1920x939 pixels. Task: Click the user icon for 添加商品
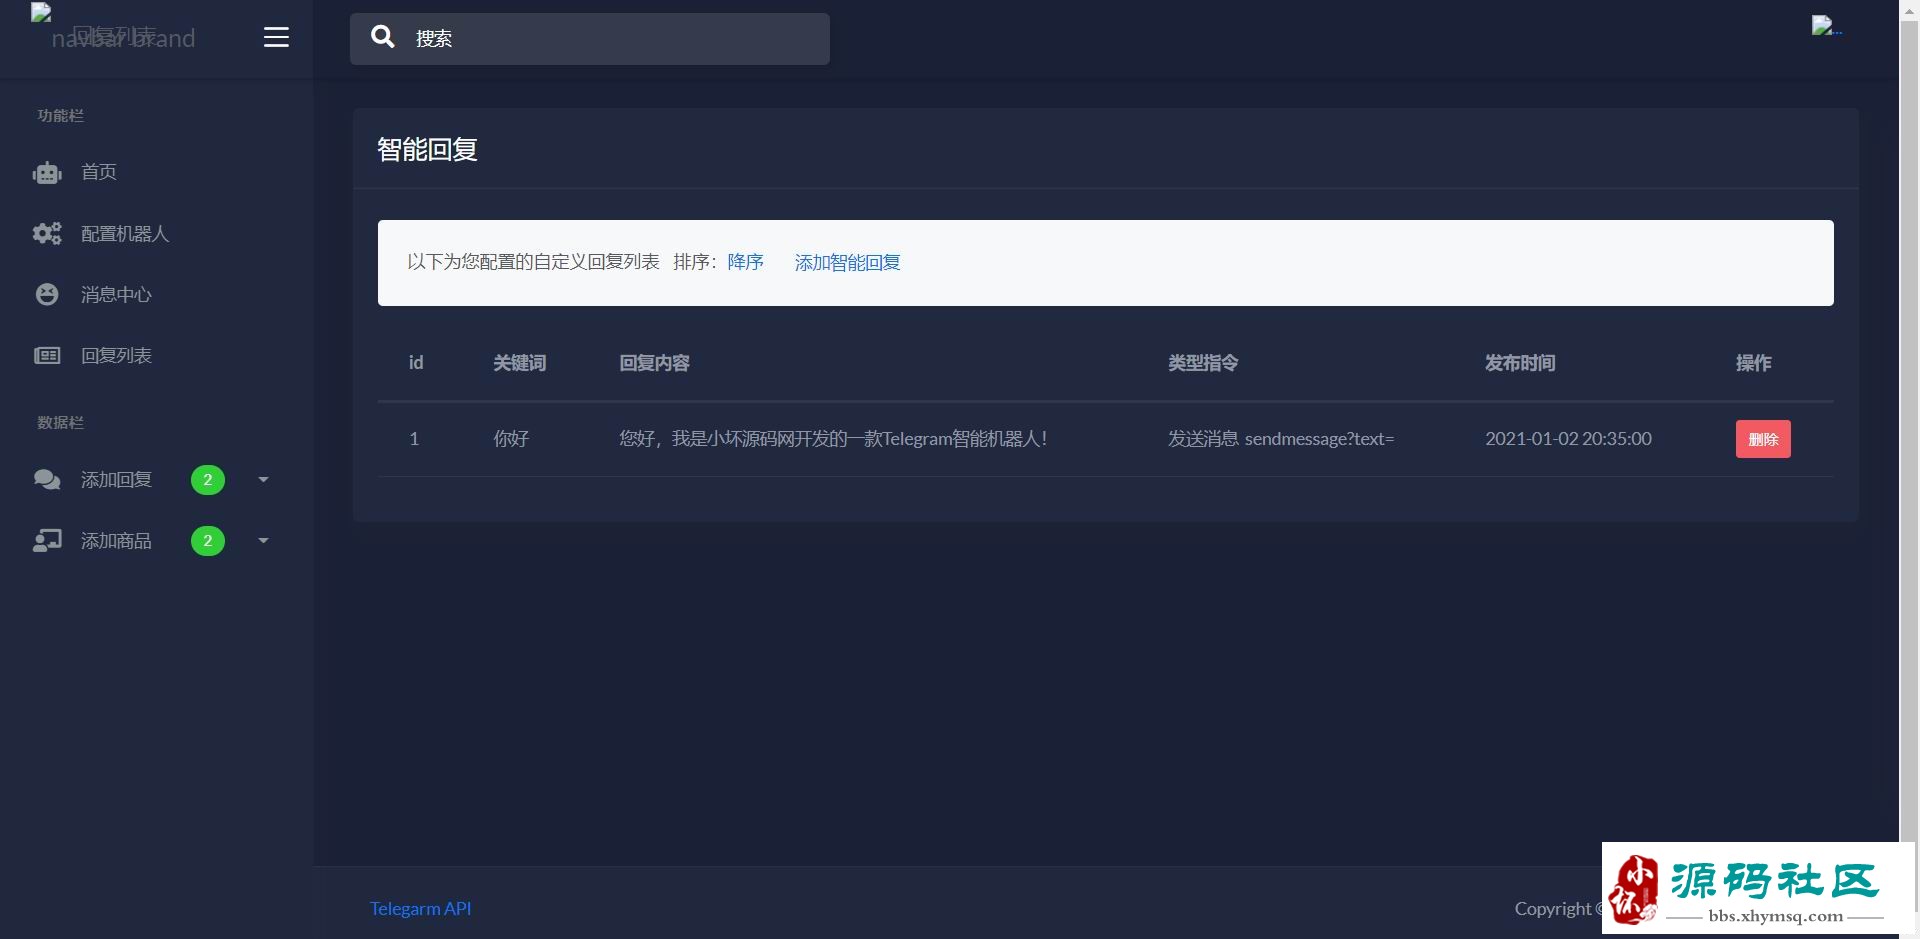47,541
